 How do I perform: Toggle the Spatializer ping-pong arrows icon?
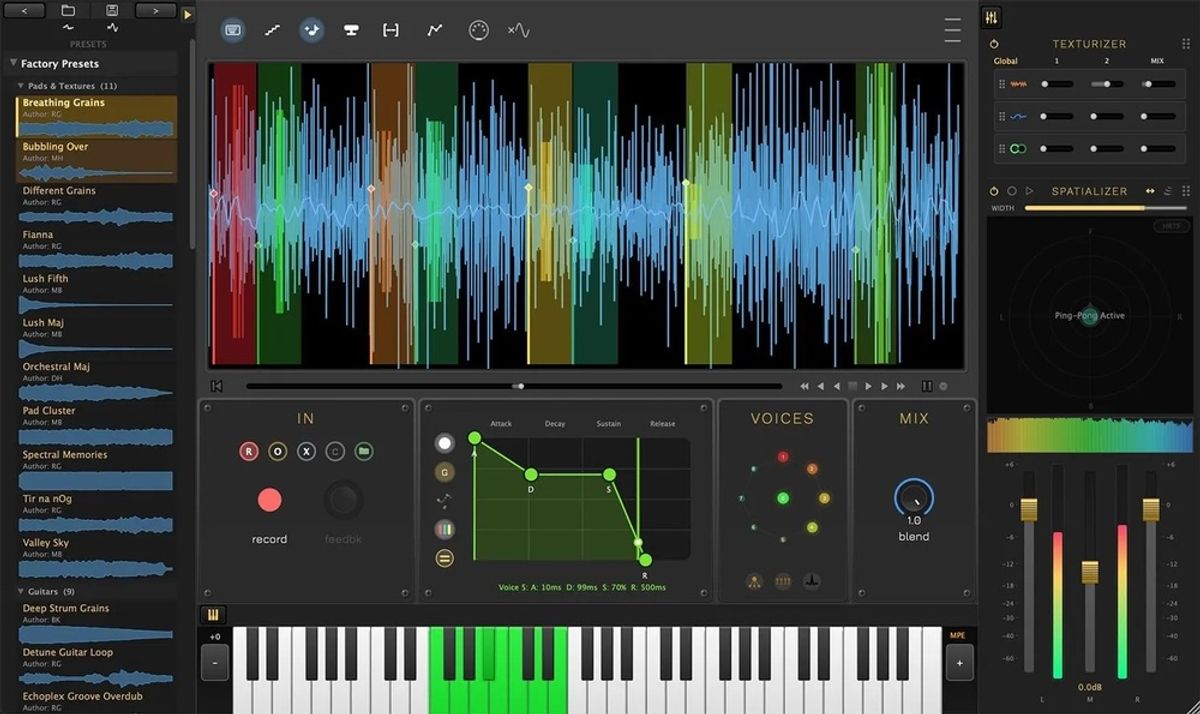tap(1150, 191)
